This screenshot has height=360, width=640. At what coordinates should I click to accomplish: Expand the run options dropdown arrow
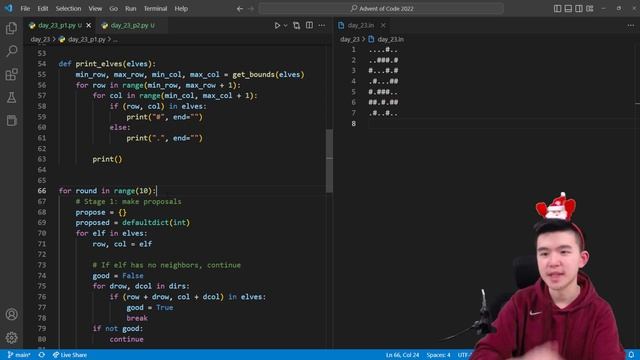tap(285, 25)
